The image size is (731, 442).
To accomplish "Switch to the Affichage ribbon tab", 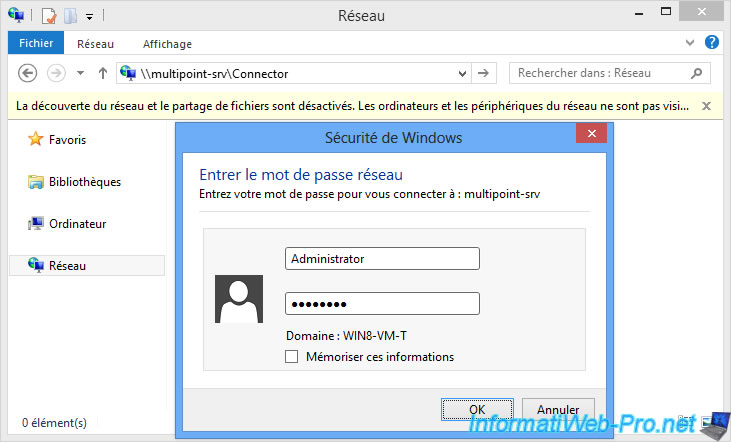I will (x=167, y=44).
